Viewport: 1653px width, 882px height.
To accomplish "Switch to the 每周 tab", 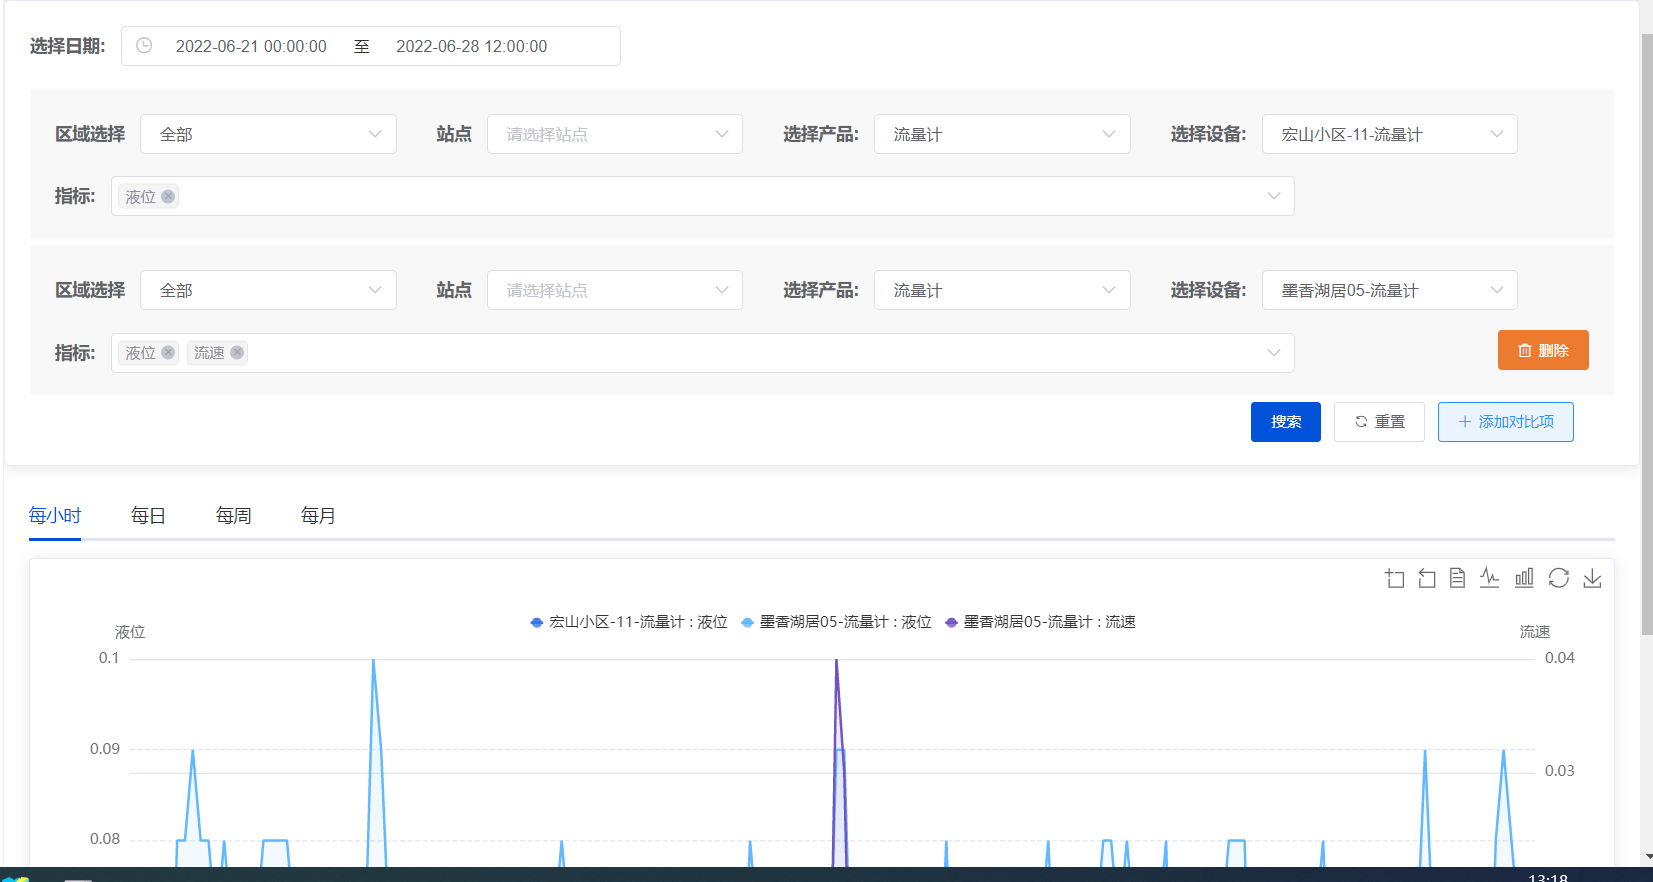I will [234, 516].
